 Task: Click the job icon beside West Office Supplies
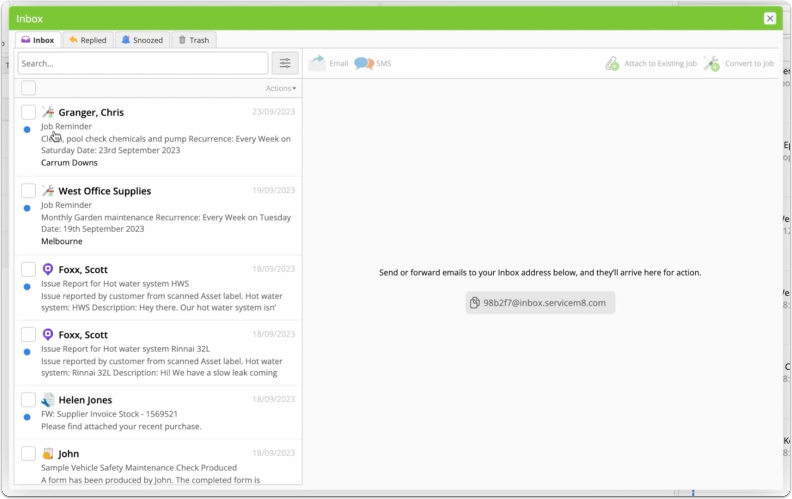[48, 190]
